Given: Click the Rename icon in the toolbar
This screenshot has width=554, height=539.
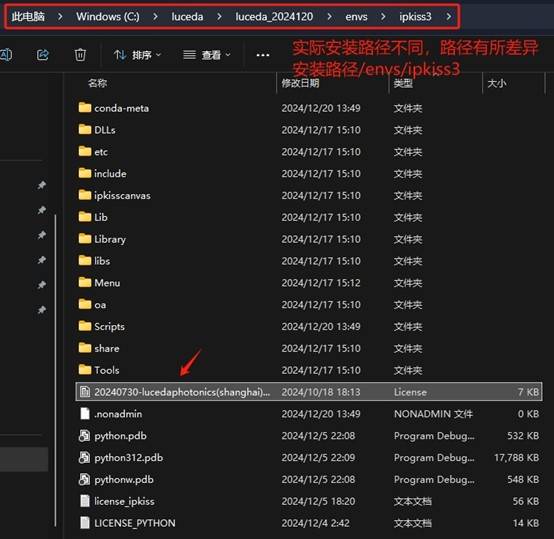Looking at the screenshot, I should (6, 55).
